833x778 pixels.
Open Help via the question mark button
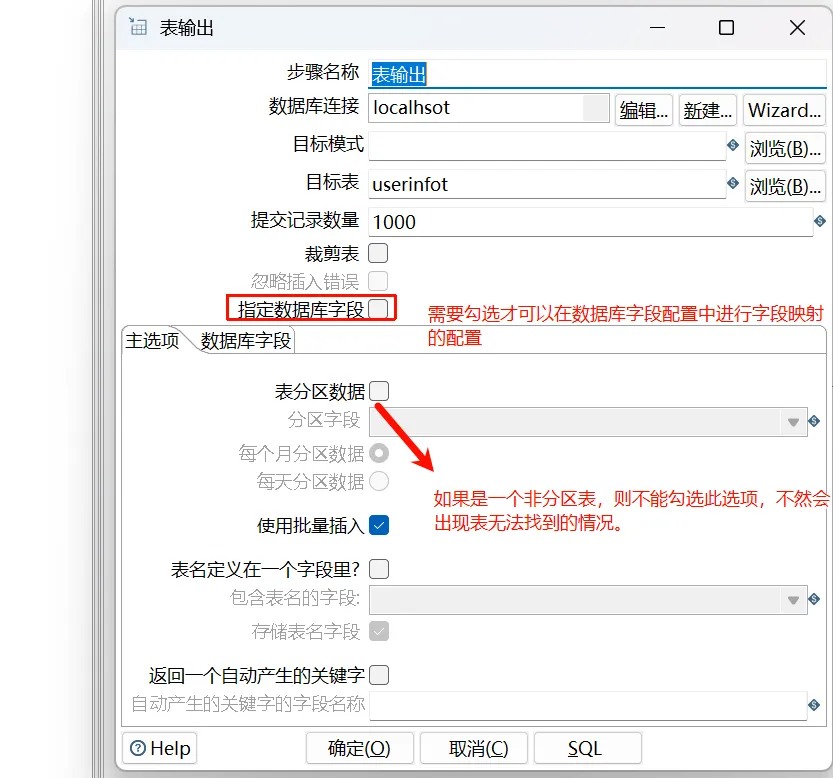pyautogui.click(x=160, y=748)
